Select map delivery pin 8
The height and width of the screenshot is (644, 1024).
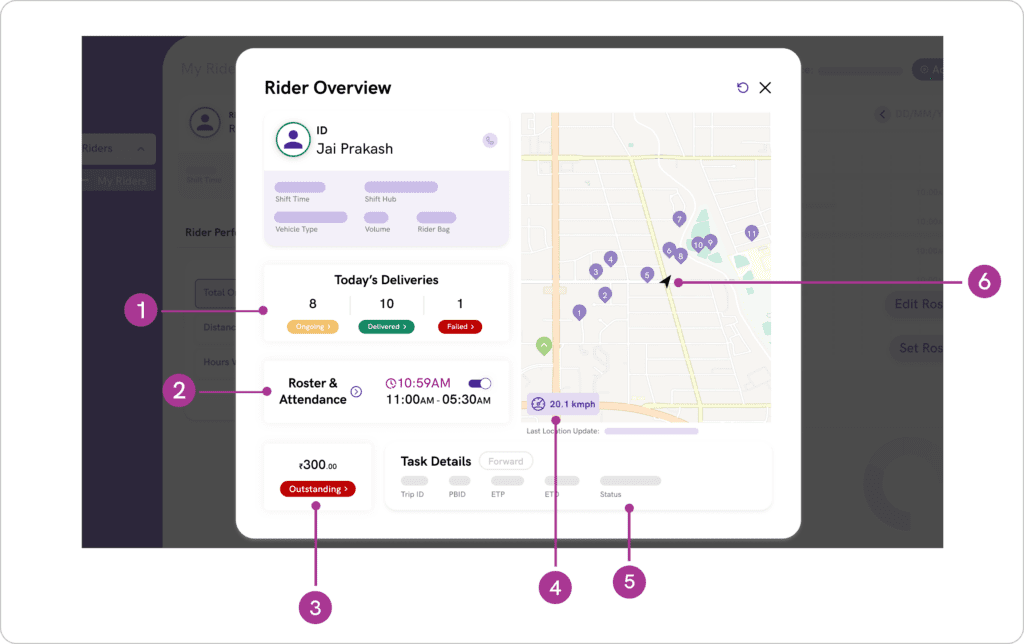tap(680, 256)
